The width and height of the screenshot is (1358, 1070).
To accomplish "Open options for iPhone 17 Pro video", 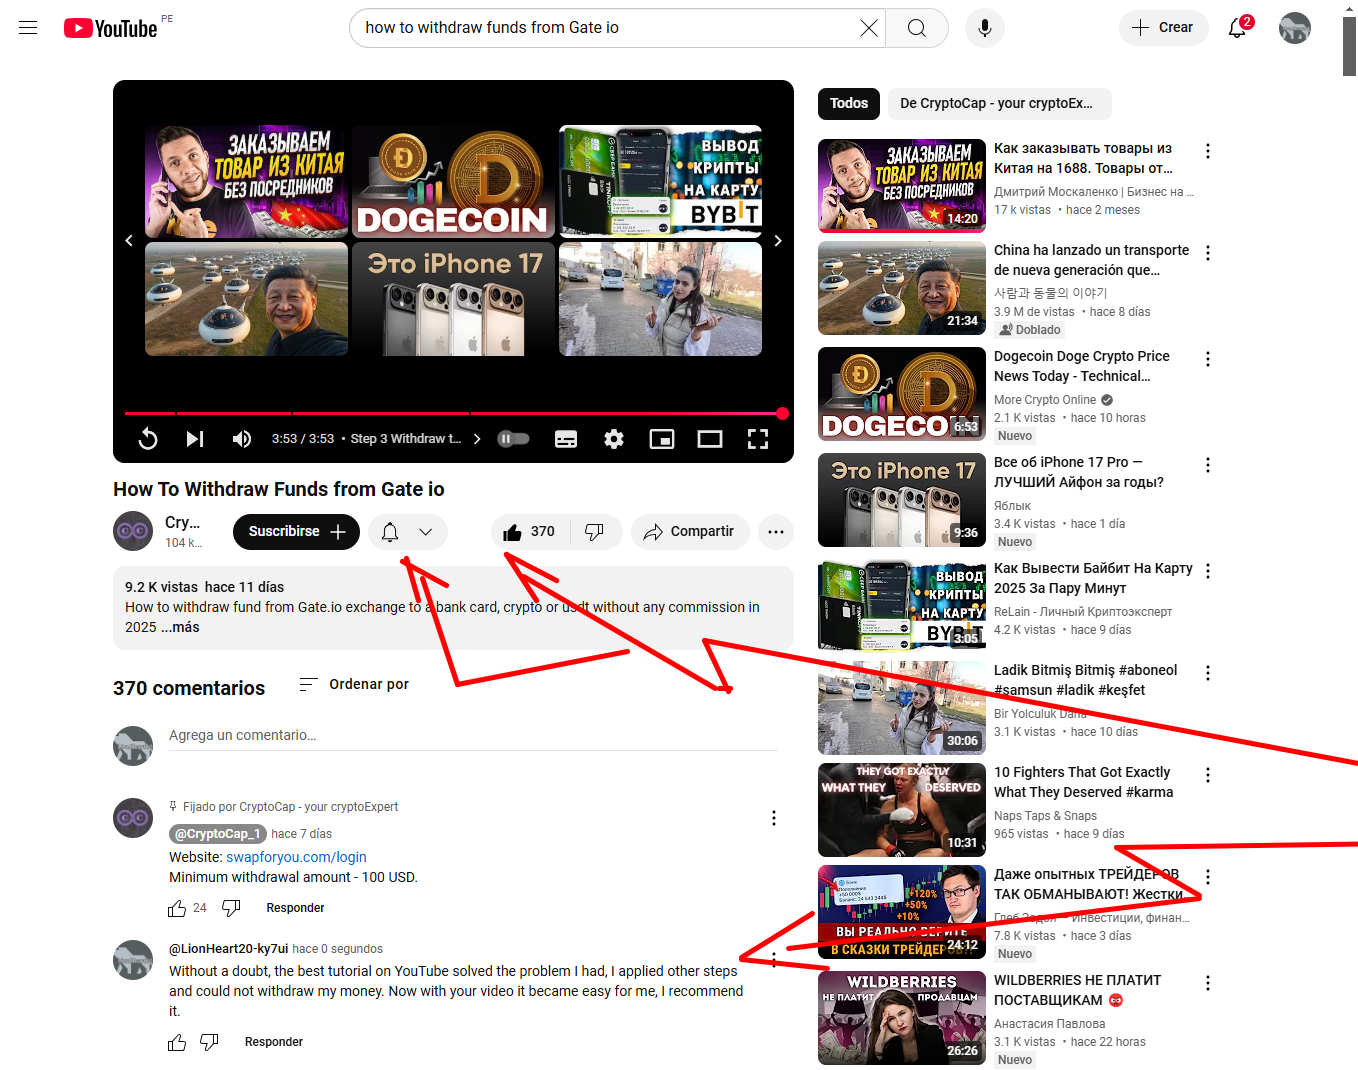I will pyautogui.click(x=1208, y=465).
